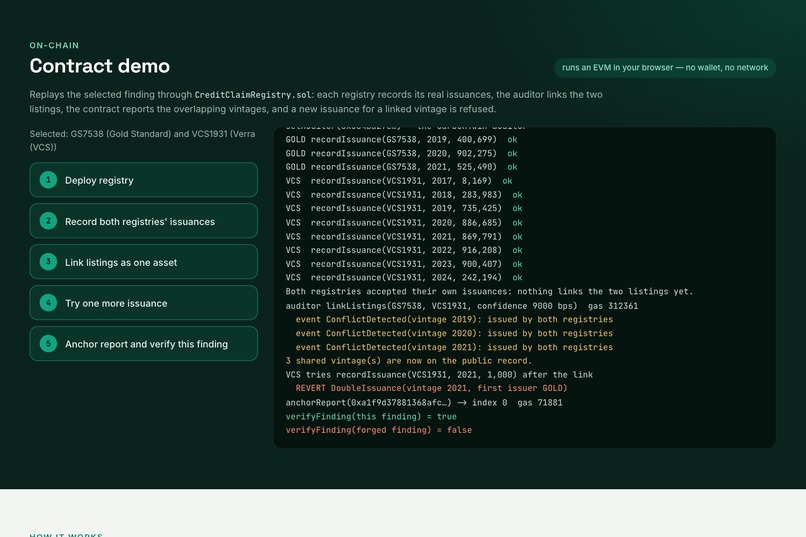This screenshot has height=537, width=806.
Task: Click log line recordIssuance(GS7538, 2019, 400,699)
Action: click(401, 140)
